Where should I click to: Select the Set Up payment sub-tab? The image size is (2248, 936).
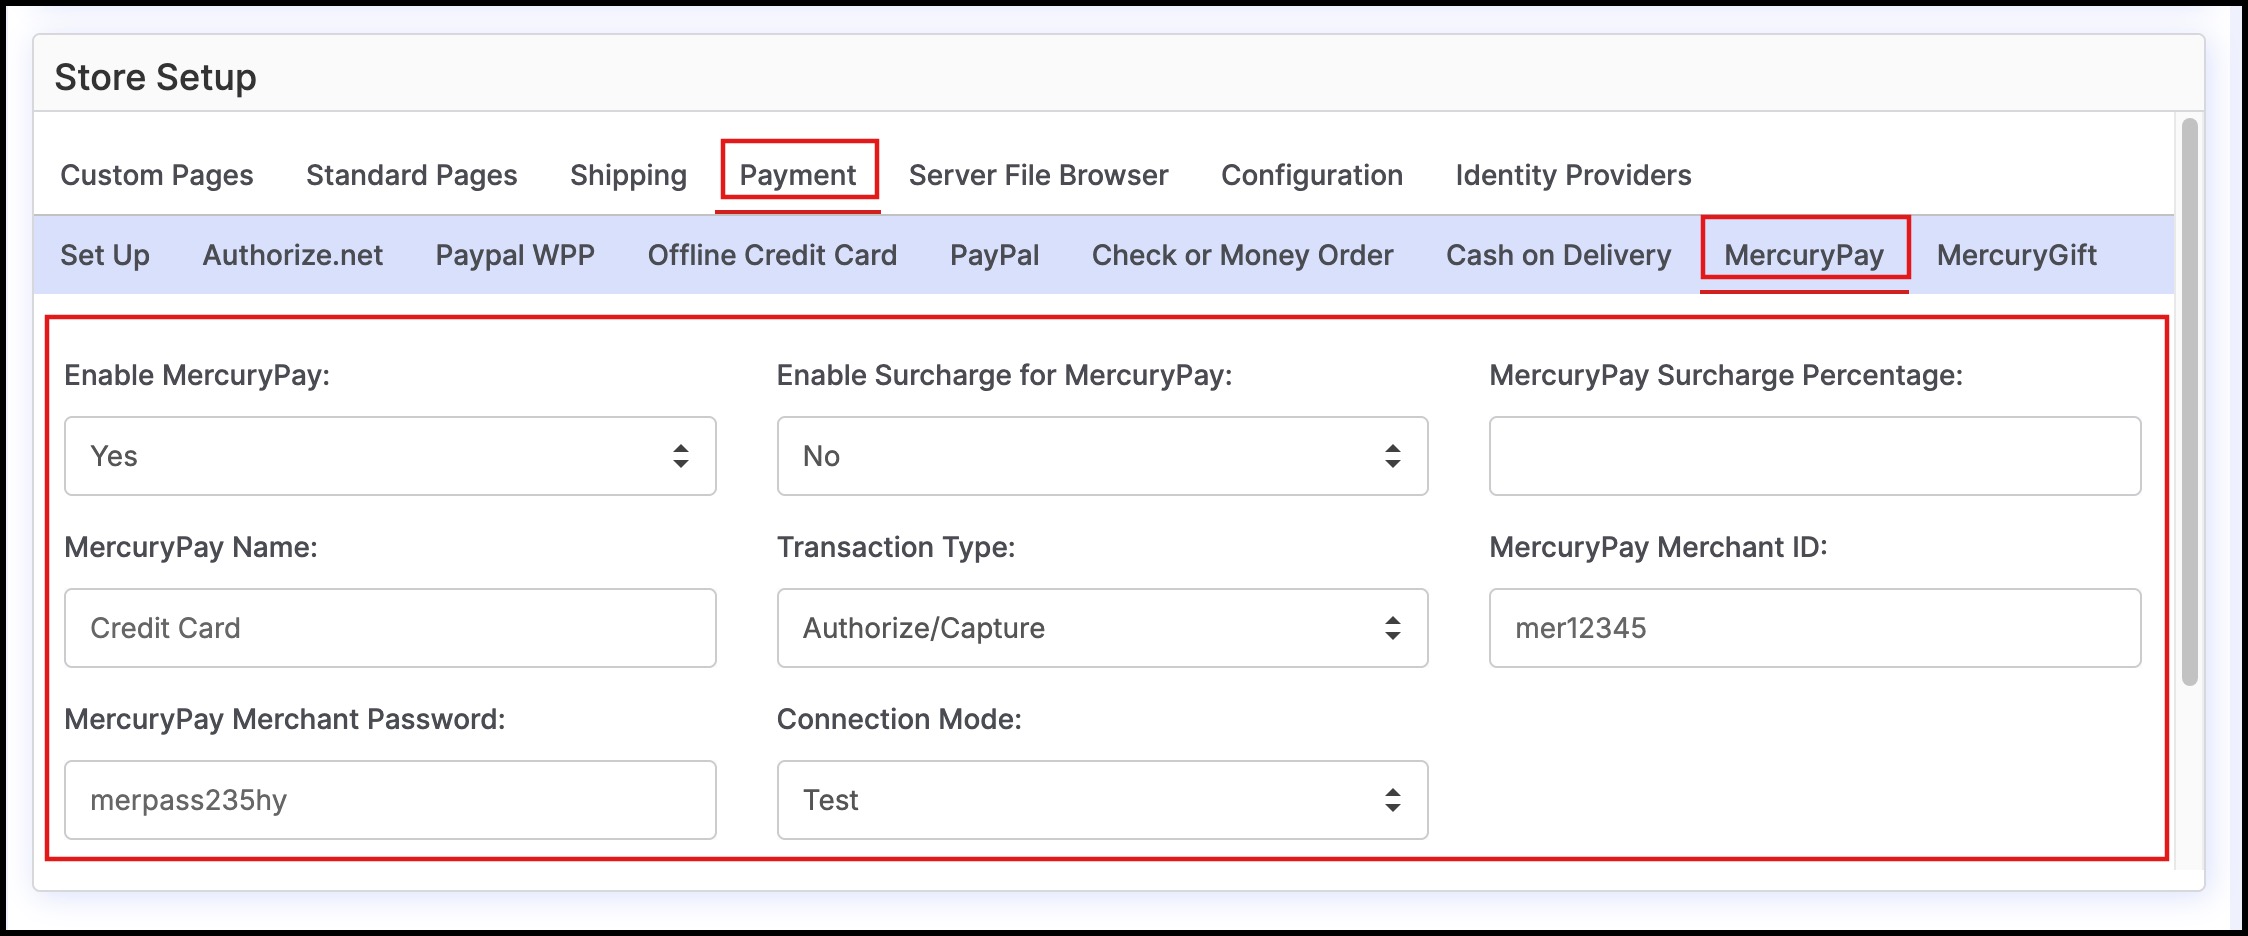[x=105, y=255]
